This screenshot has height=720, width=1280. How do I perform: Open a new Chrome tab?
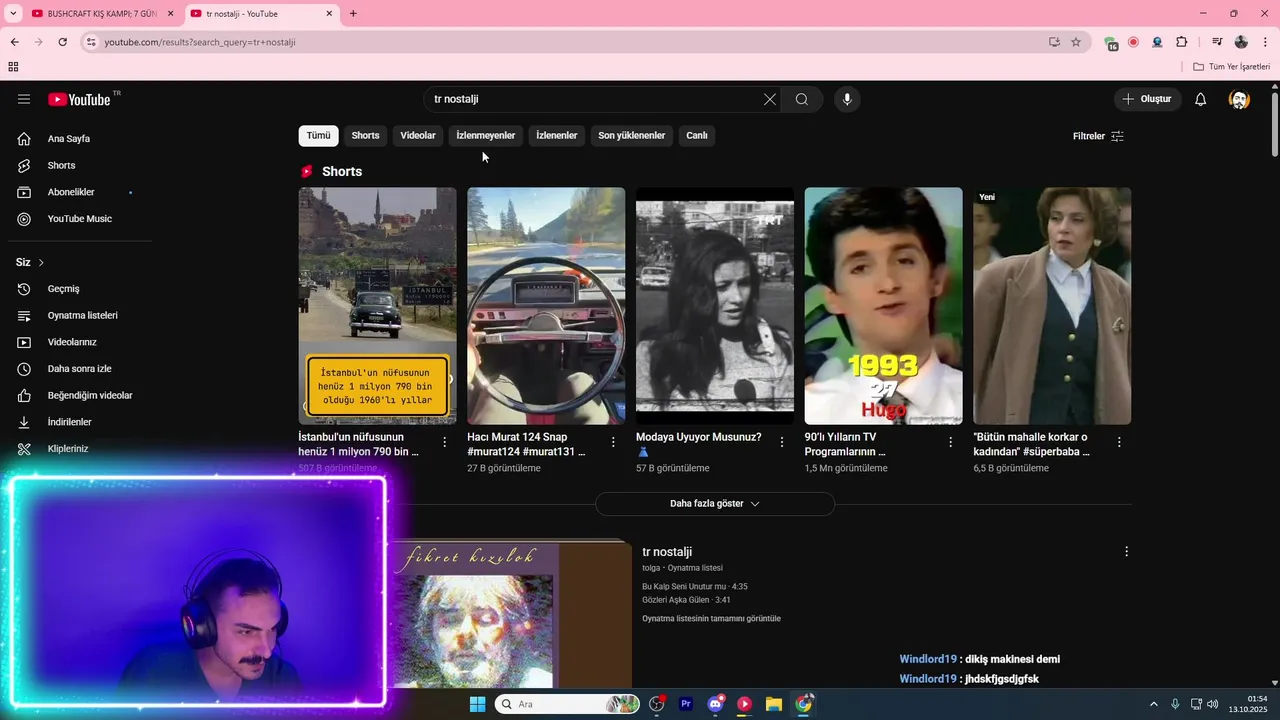click(353, 14)
